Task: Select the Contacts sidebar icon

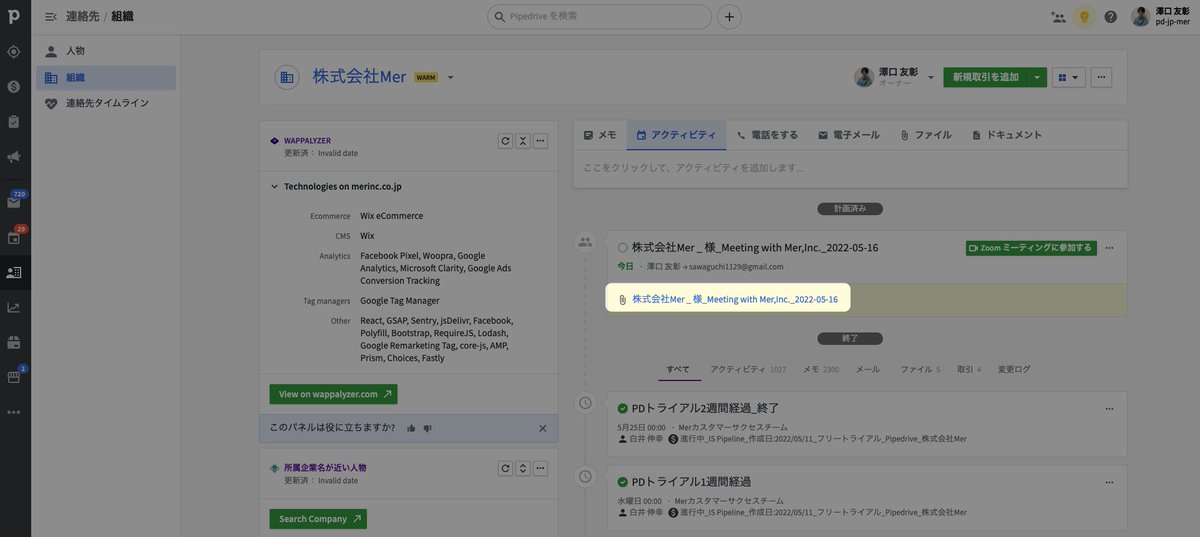Action: [14, 272]
